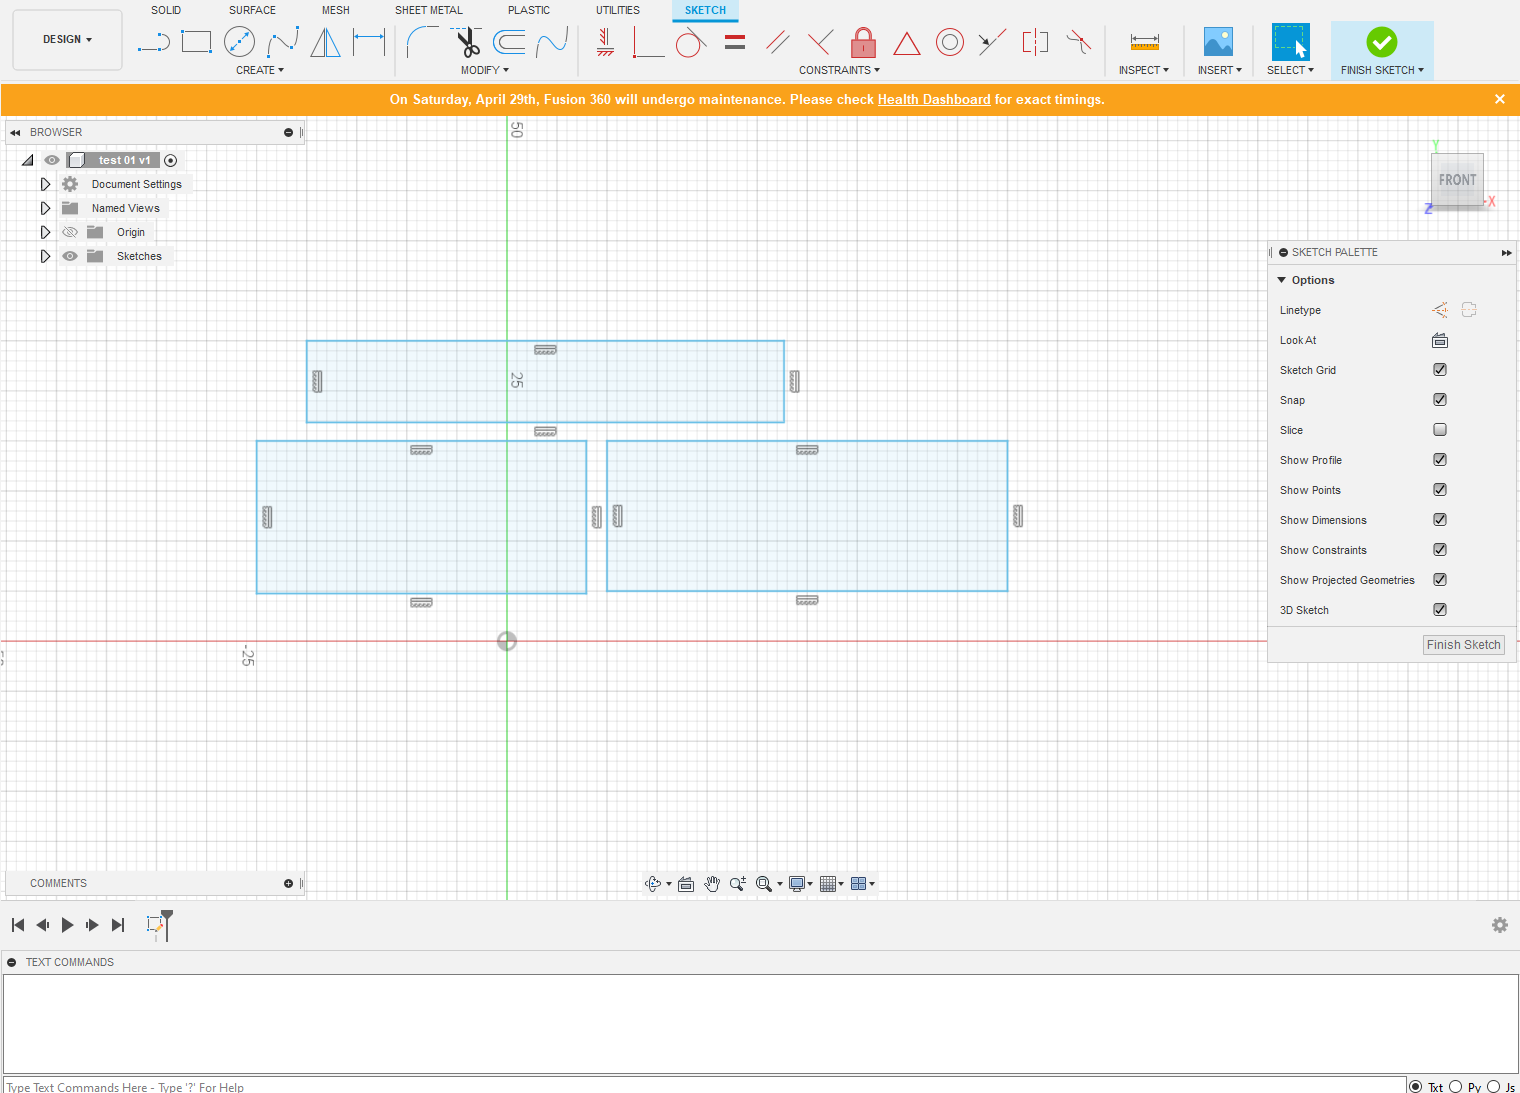Image resolution: width=1520 pixels, height=1093 pixels.
Task: Toggle visibility of the Sketches folder
Action: [70, 256]
